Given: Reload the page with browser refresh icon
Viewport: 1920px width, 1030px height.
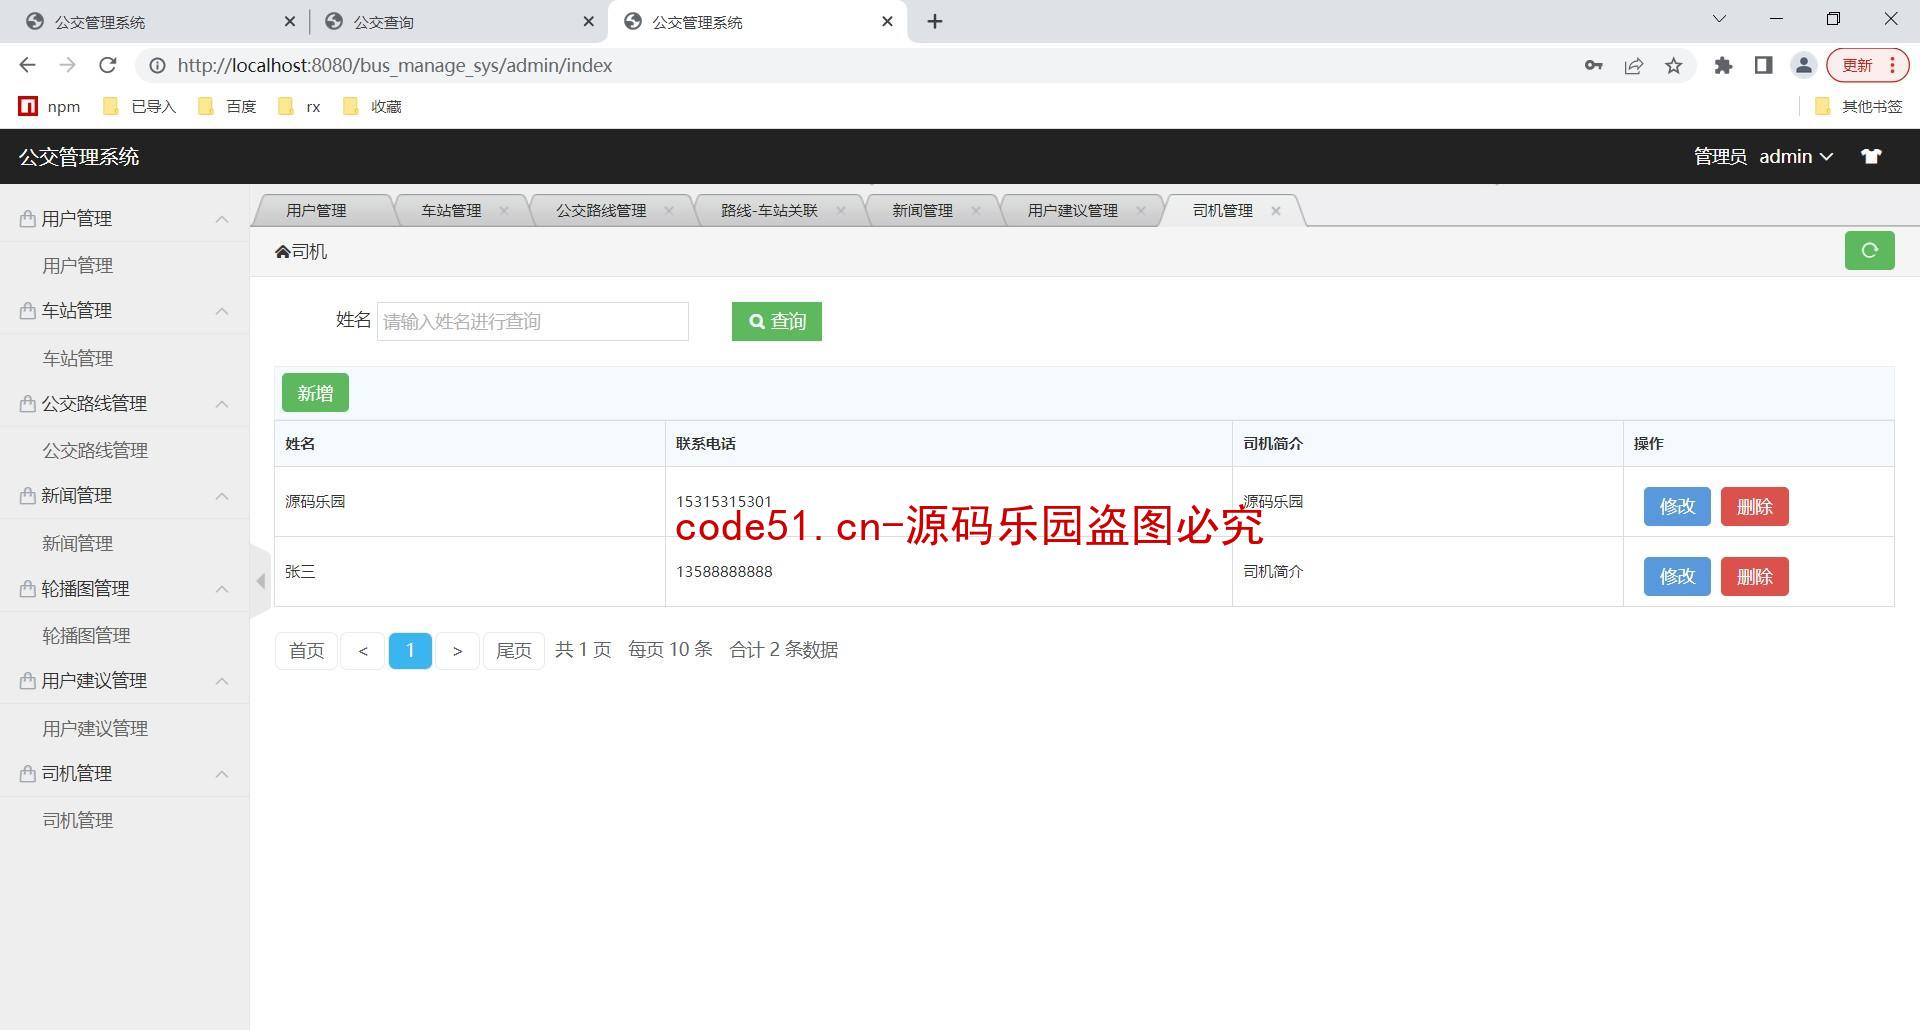Looking at the screenshot, I should click(108, 65).
